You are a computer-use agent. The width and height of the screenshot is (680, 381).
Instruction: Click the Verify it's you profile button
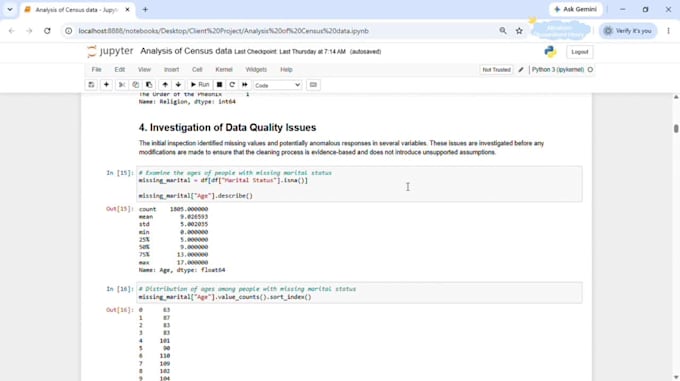click(628, 31)
